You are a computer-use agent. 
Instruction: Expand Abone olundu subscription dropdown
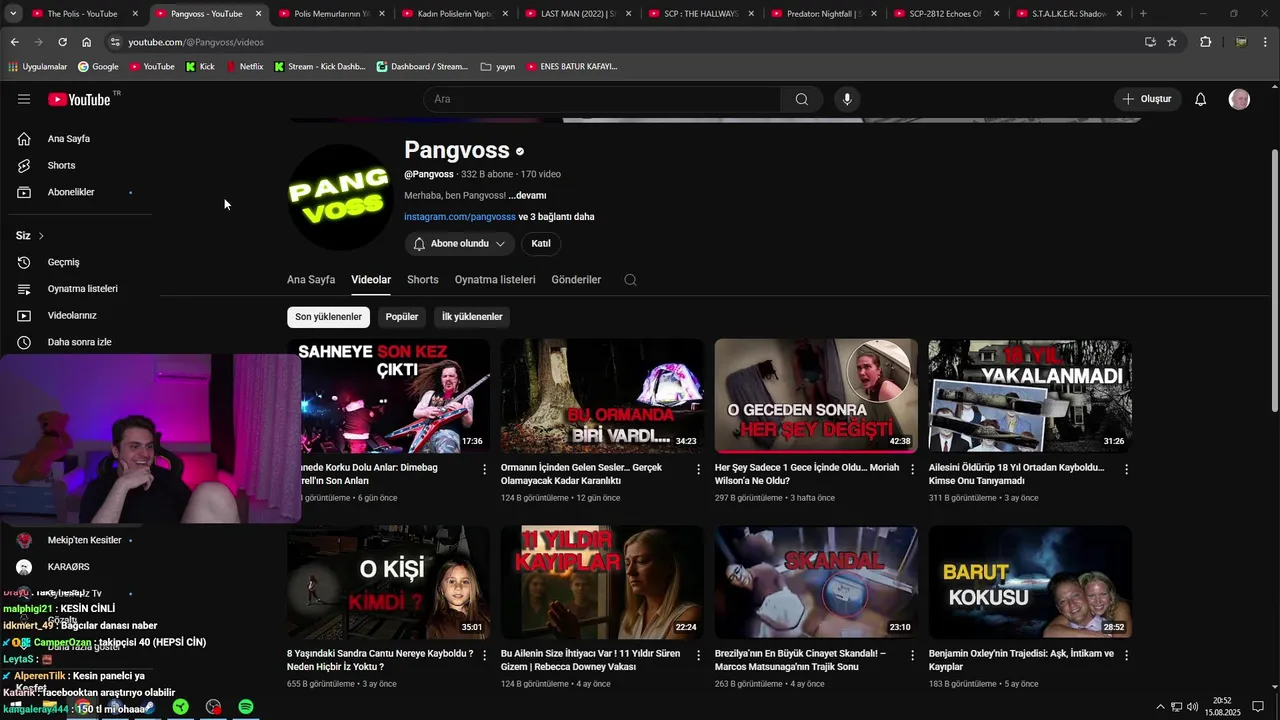coord(459,244)
